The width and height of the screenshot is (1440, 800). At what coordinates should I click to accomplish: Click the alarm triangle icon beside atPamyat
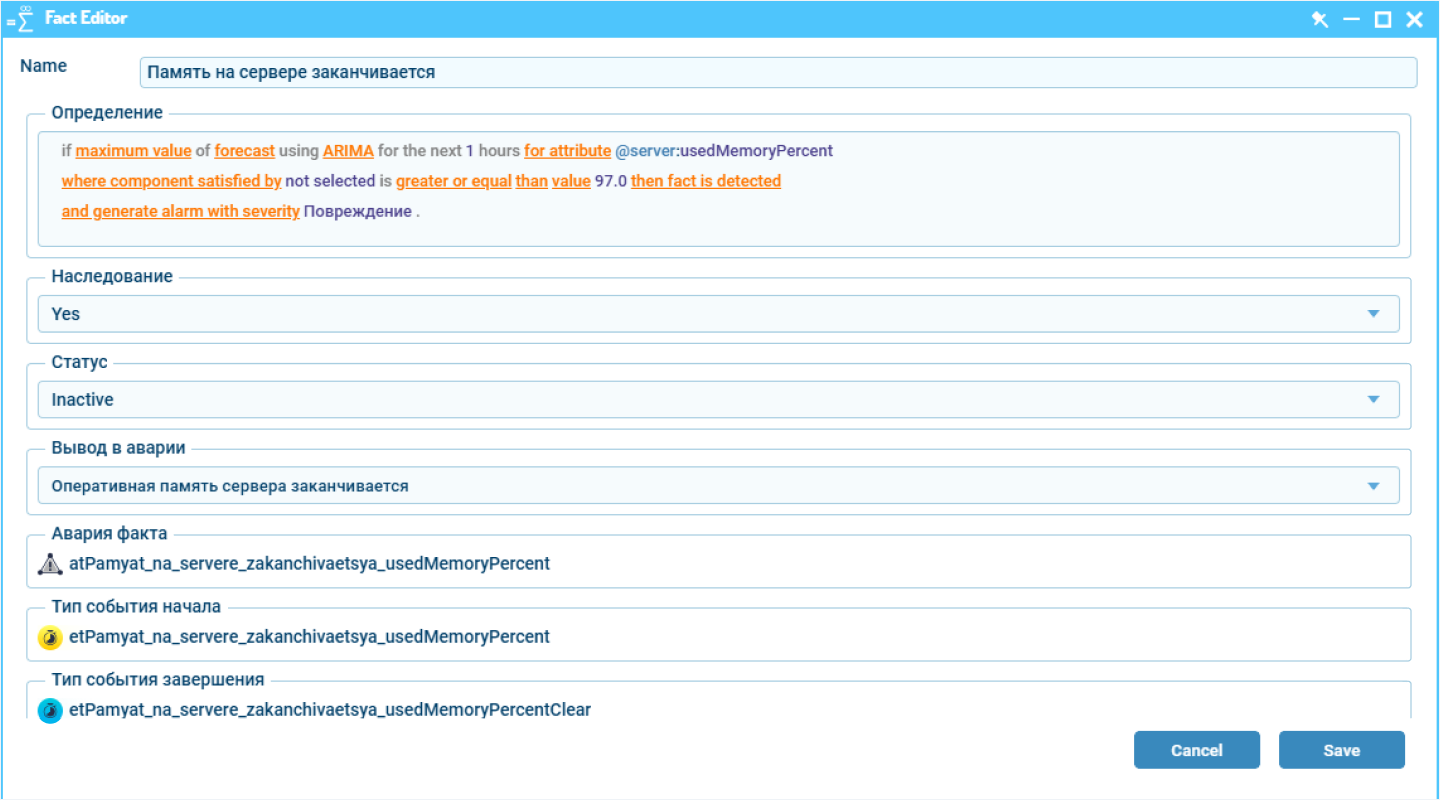coord(50,564)
